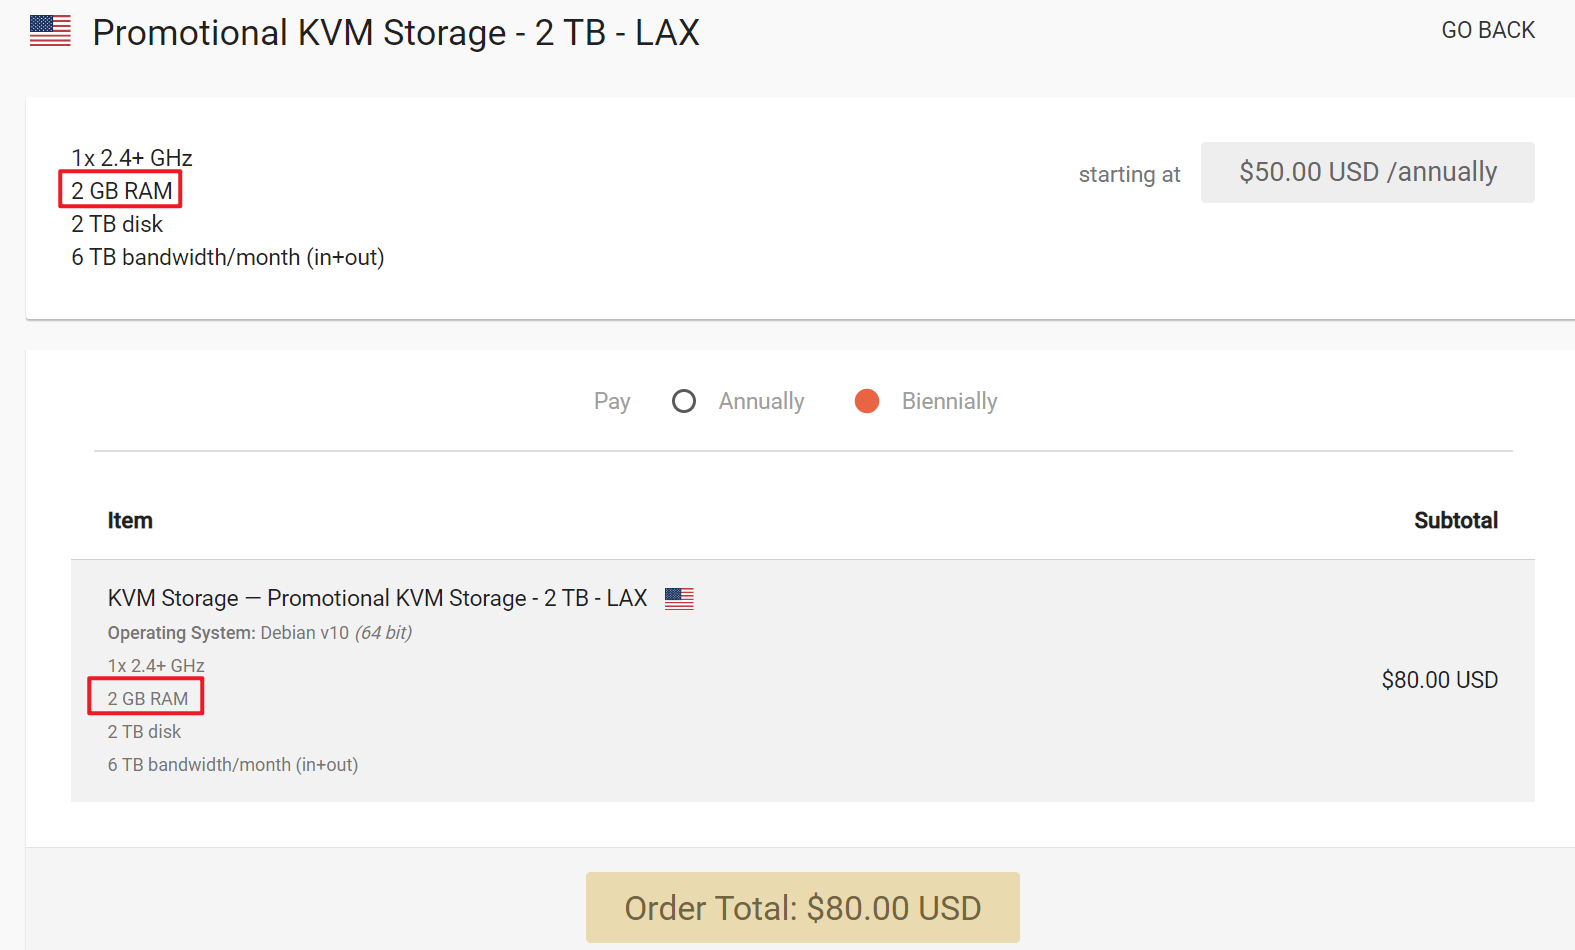This screenshot has height=950, width=1575.
Task: Click the Pay label before the billing options
Action: pos(612,401)
